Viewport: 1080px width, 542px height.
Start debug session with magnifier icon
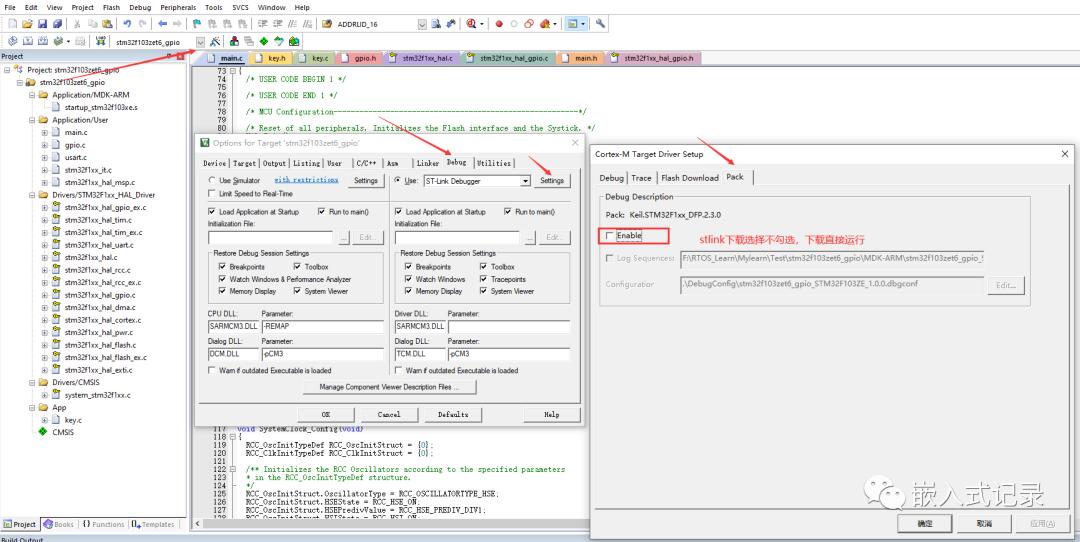point(471,23)
